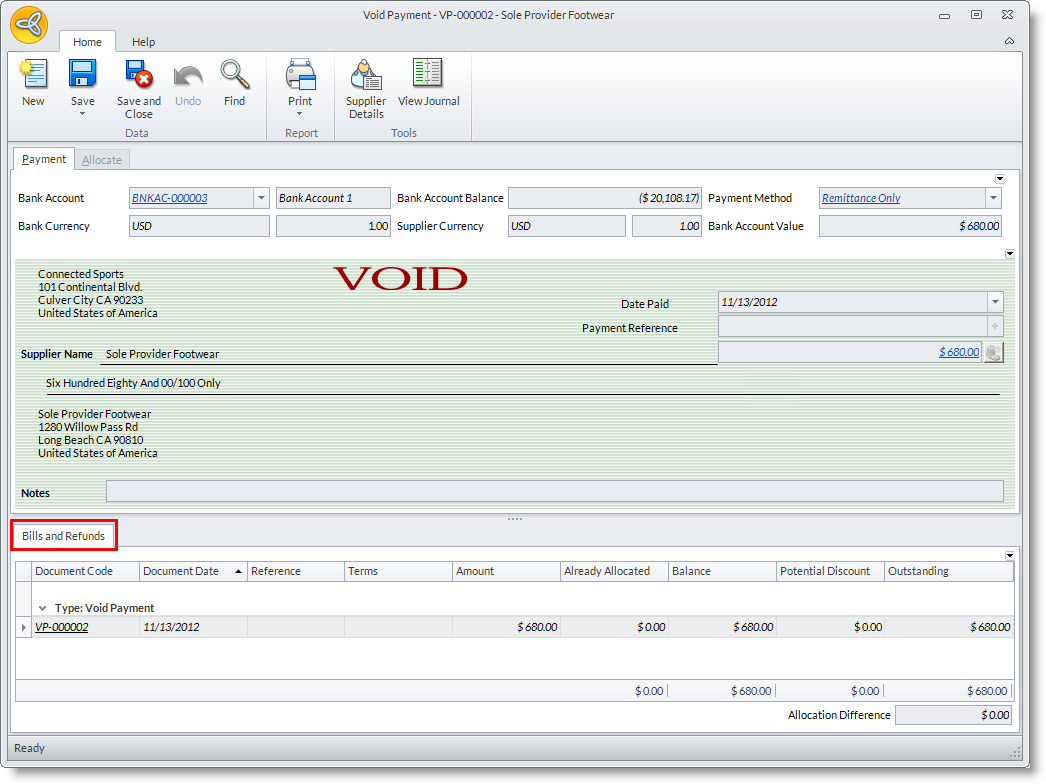Open the Print report icon

coord(300,75)
